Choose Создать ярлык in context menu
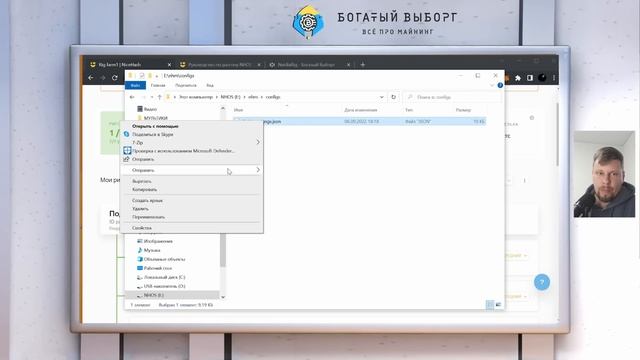The height and width of the screenshot is (360, 640). 147,200
